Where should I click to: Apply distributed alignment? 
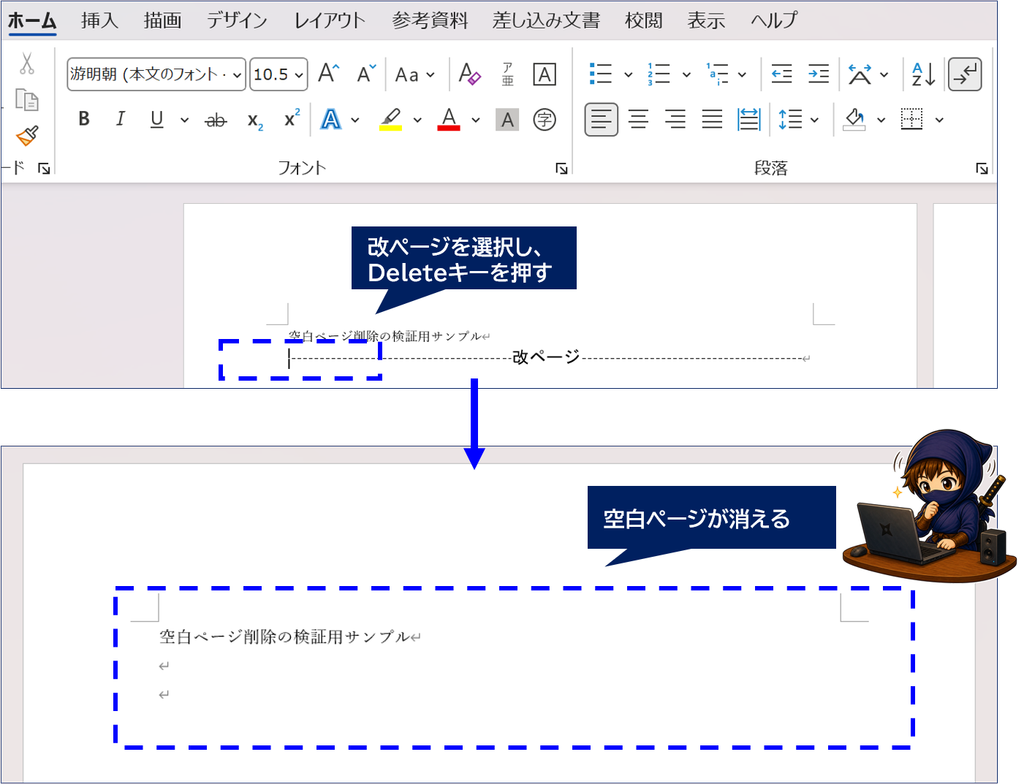click(x=748, y=120)
